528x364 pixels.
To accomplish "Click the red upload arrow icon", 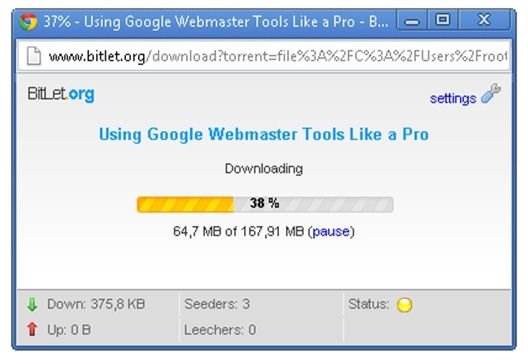I will (x=32, y=329).
